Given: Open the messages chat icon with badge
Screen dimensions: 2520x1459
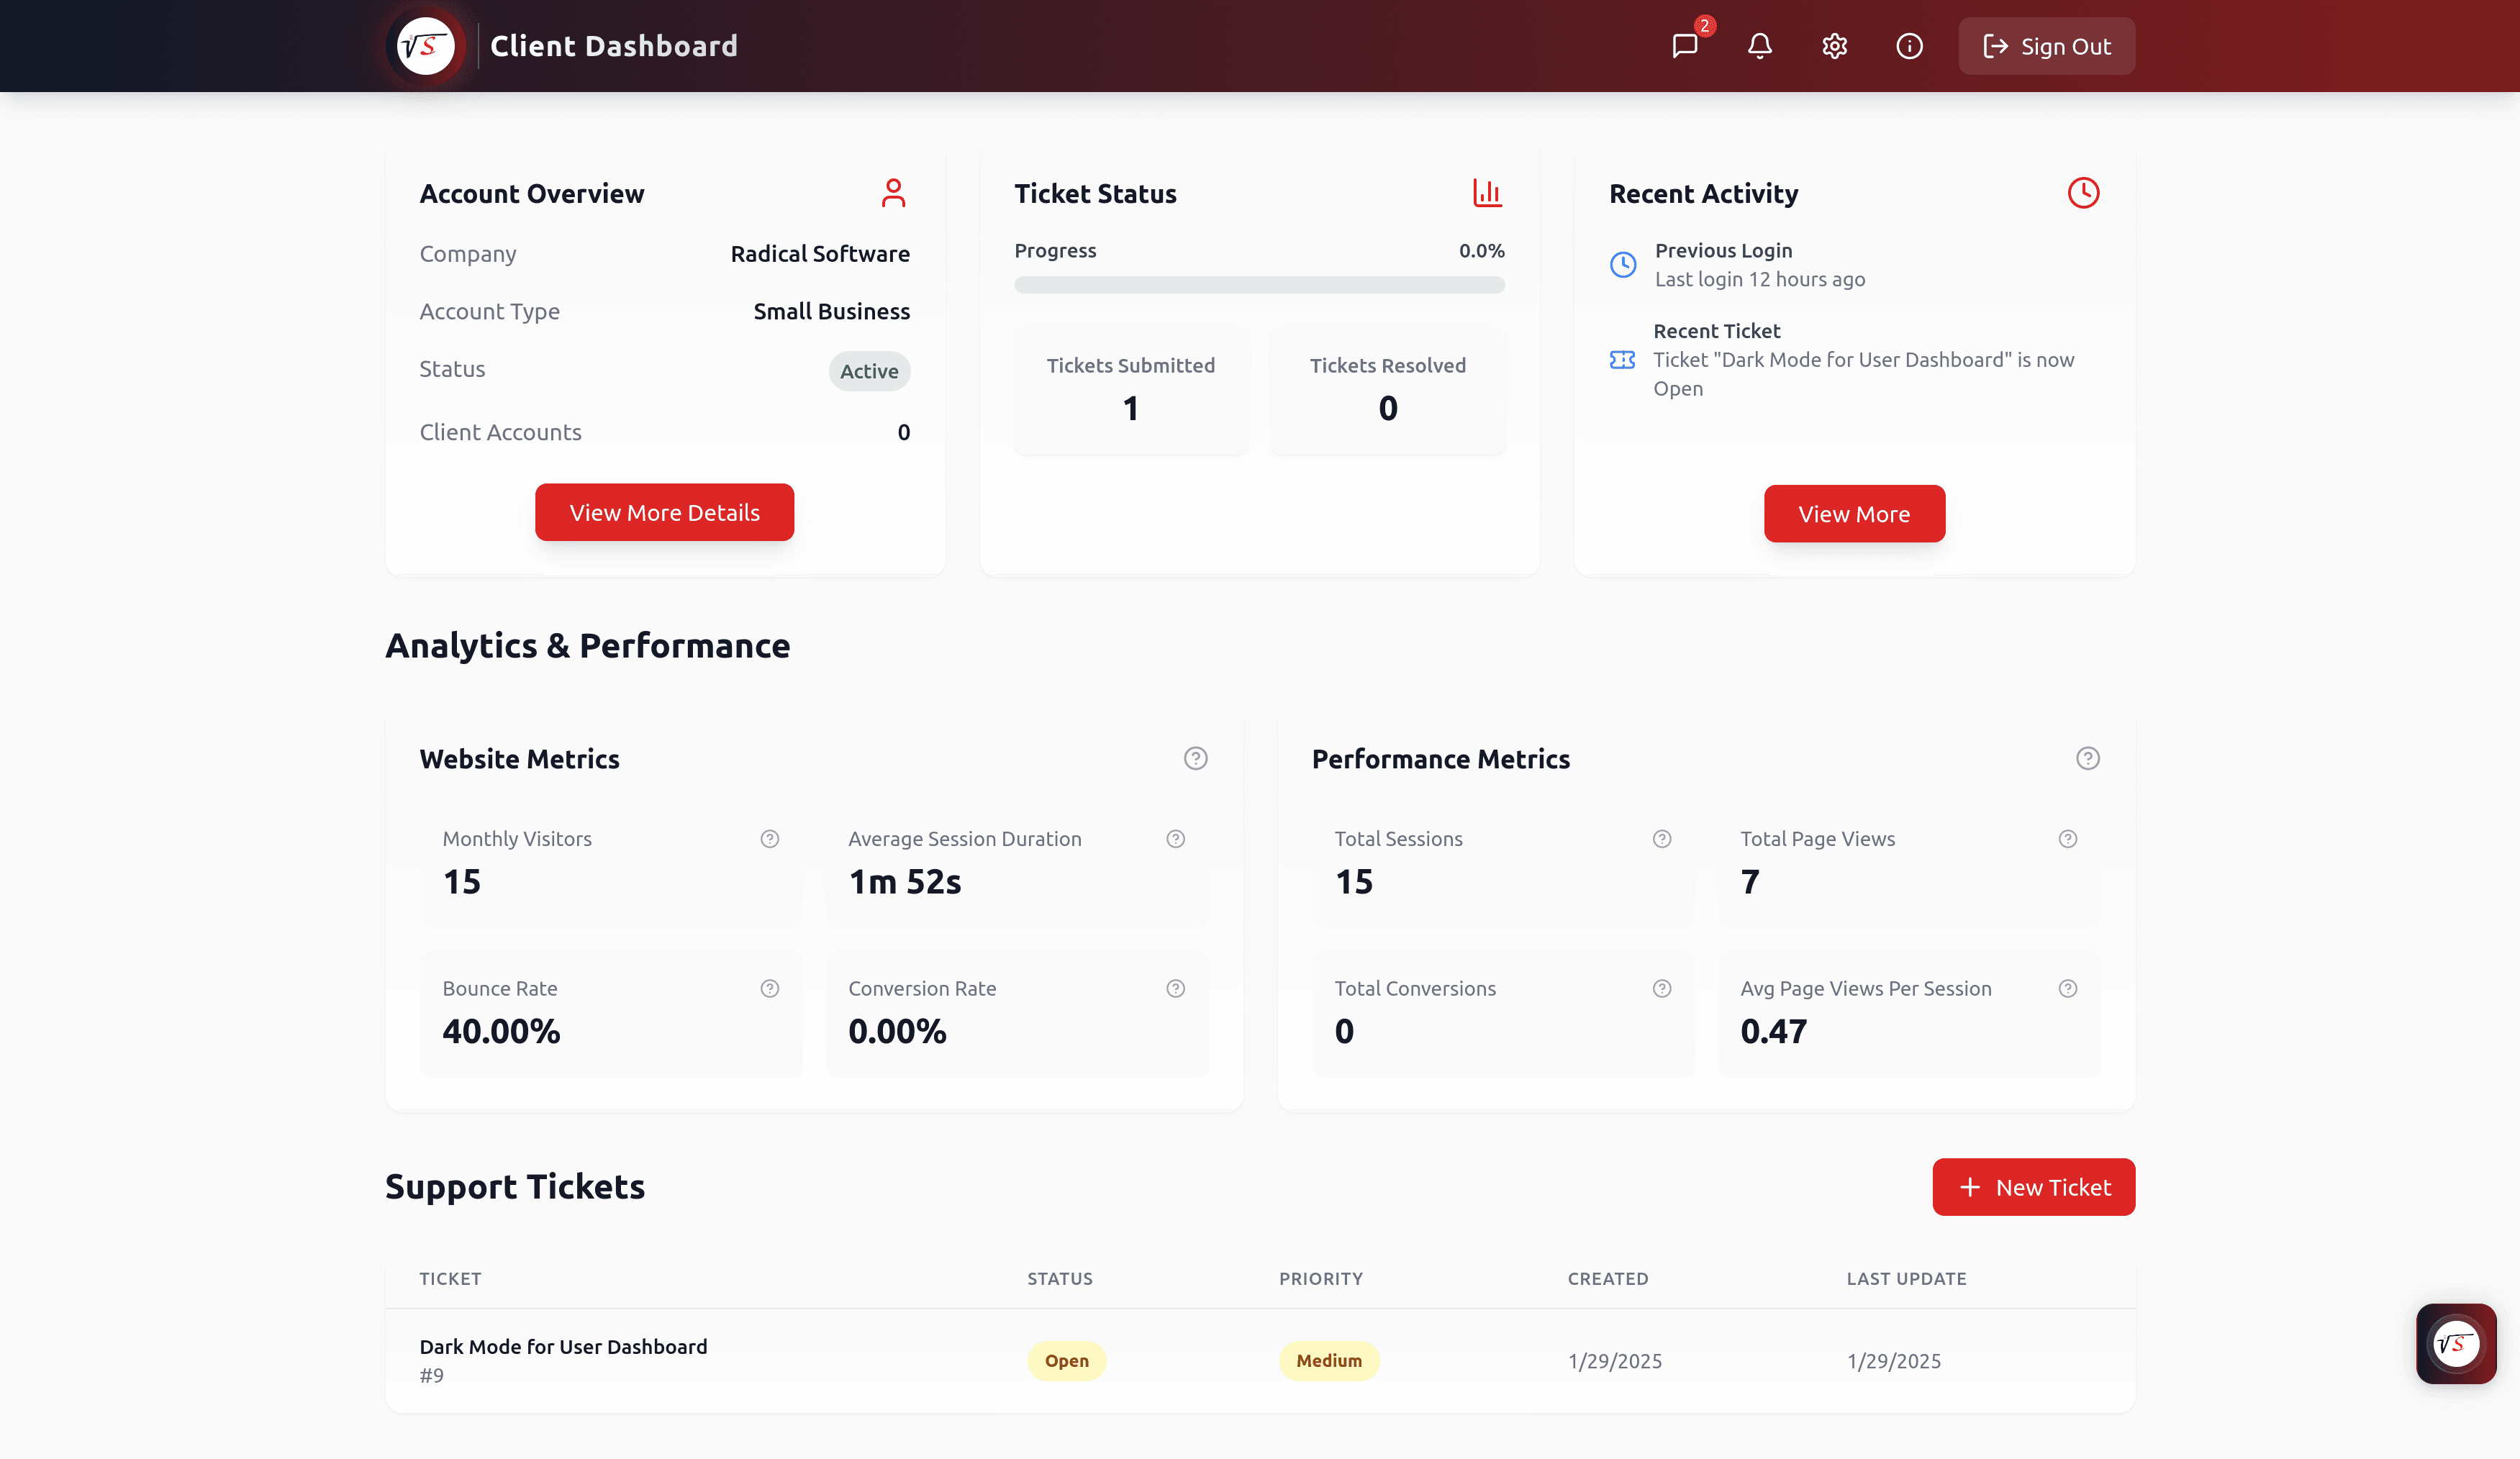Looking at the screenshot, I should point(1685,46).
